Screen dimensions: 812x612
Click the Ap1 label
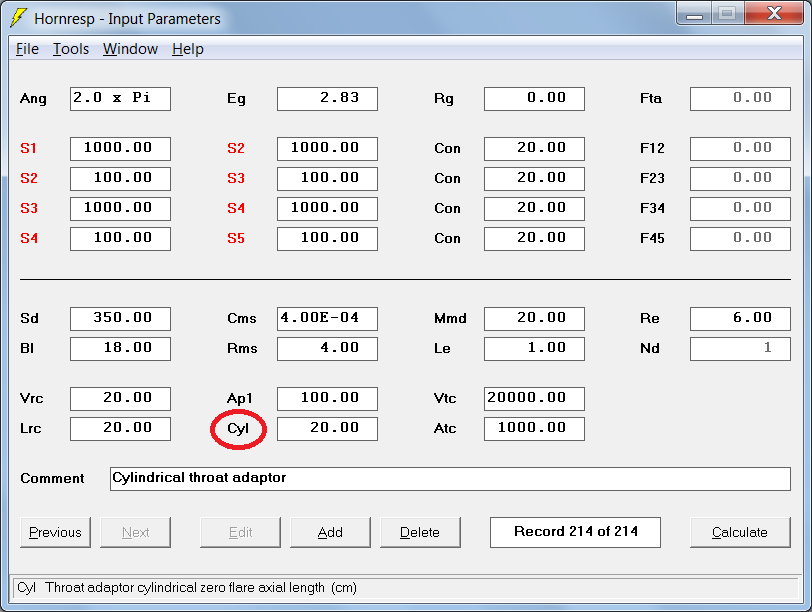coord(240,399)
